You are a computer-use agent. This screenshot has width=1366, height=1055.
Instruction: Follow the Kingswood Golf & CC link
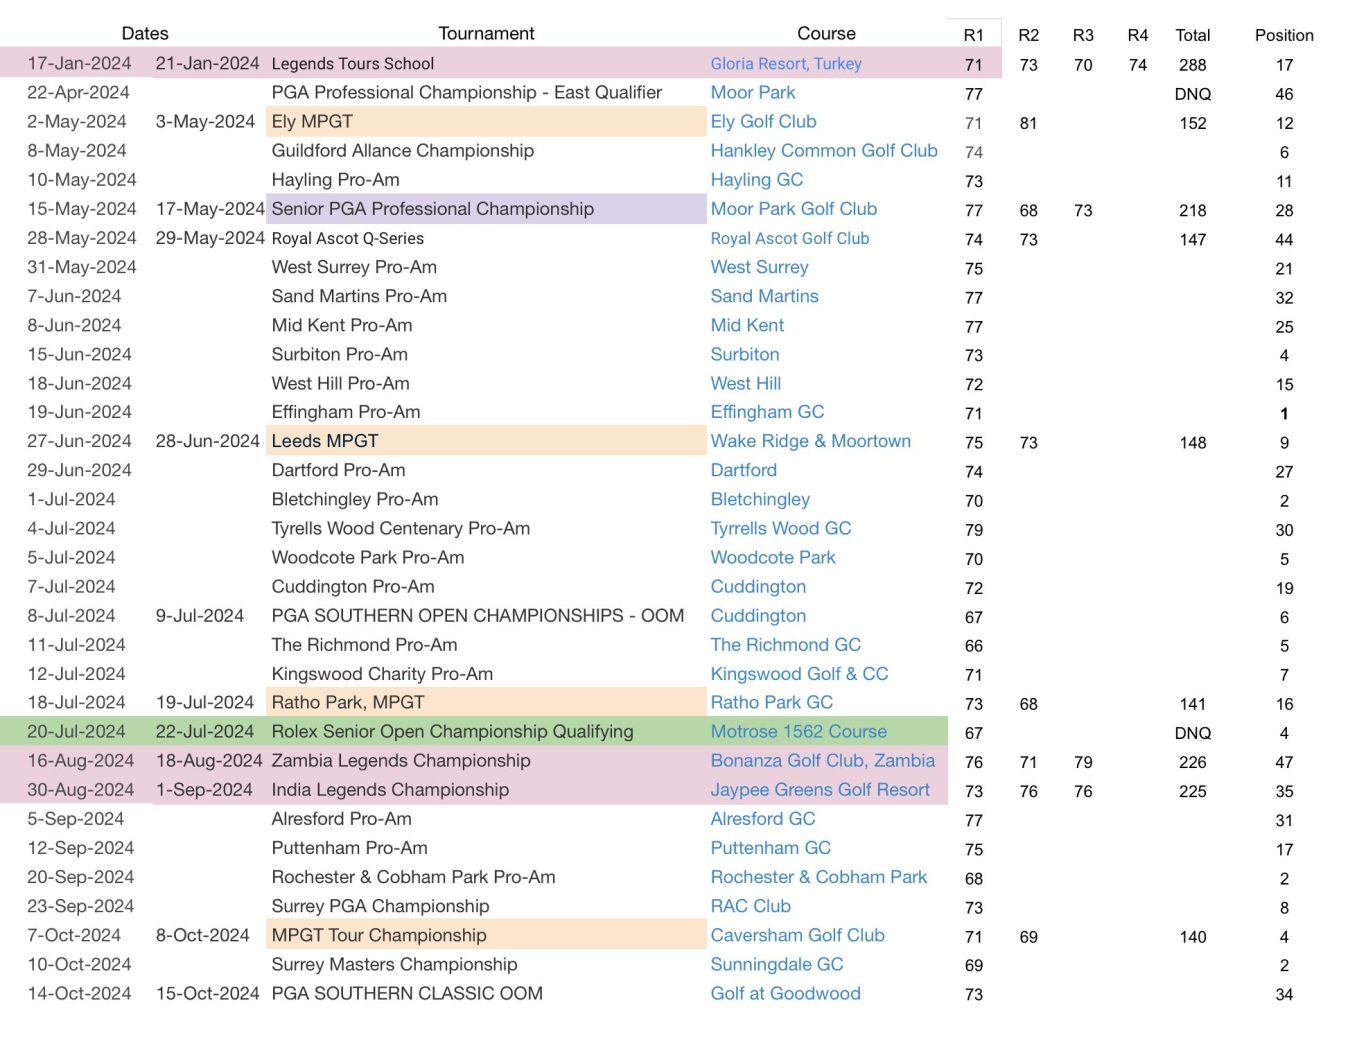tap(800, 674)
